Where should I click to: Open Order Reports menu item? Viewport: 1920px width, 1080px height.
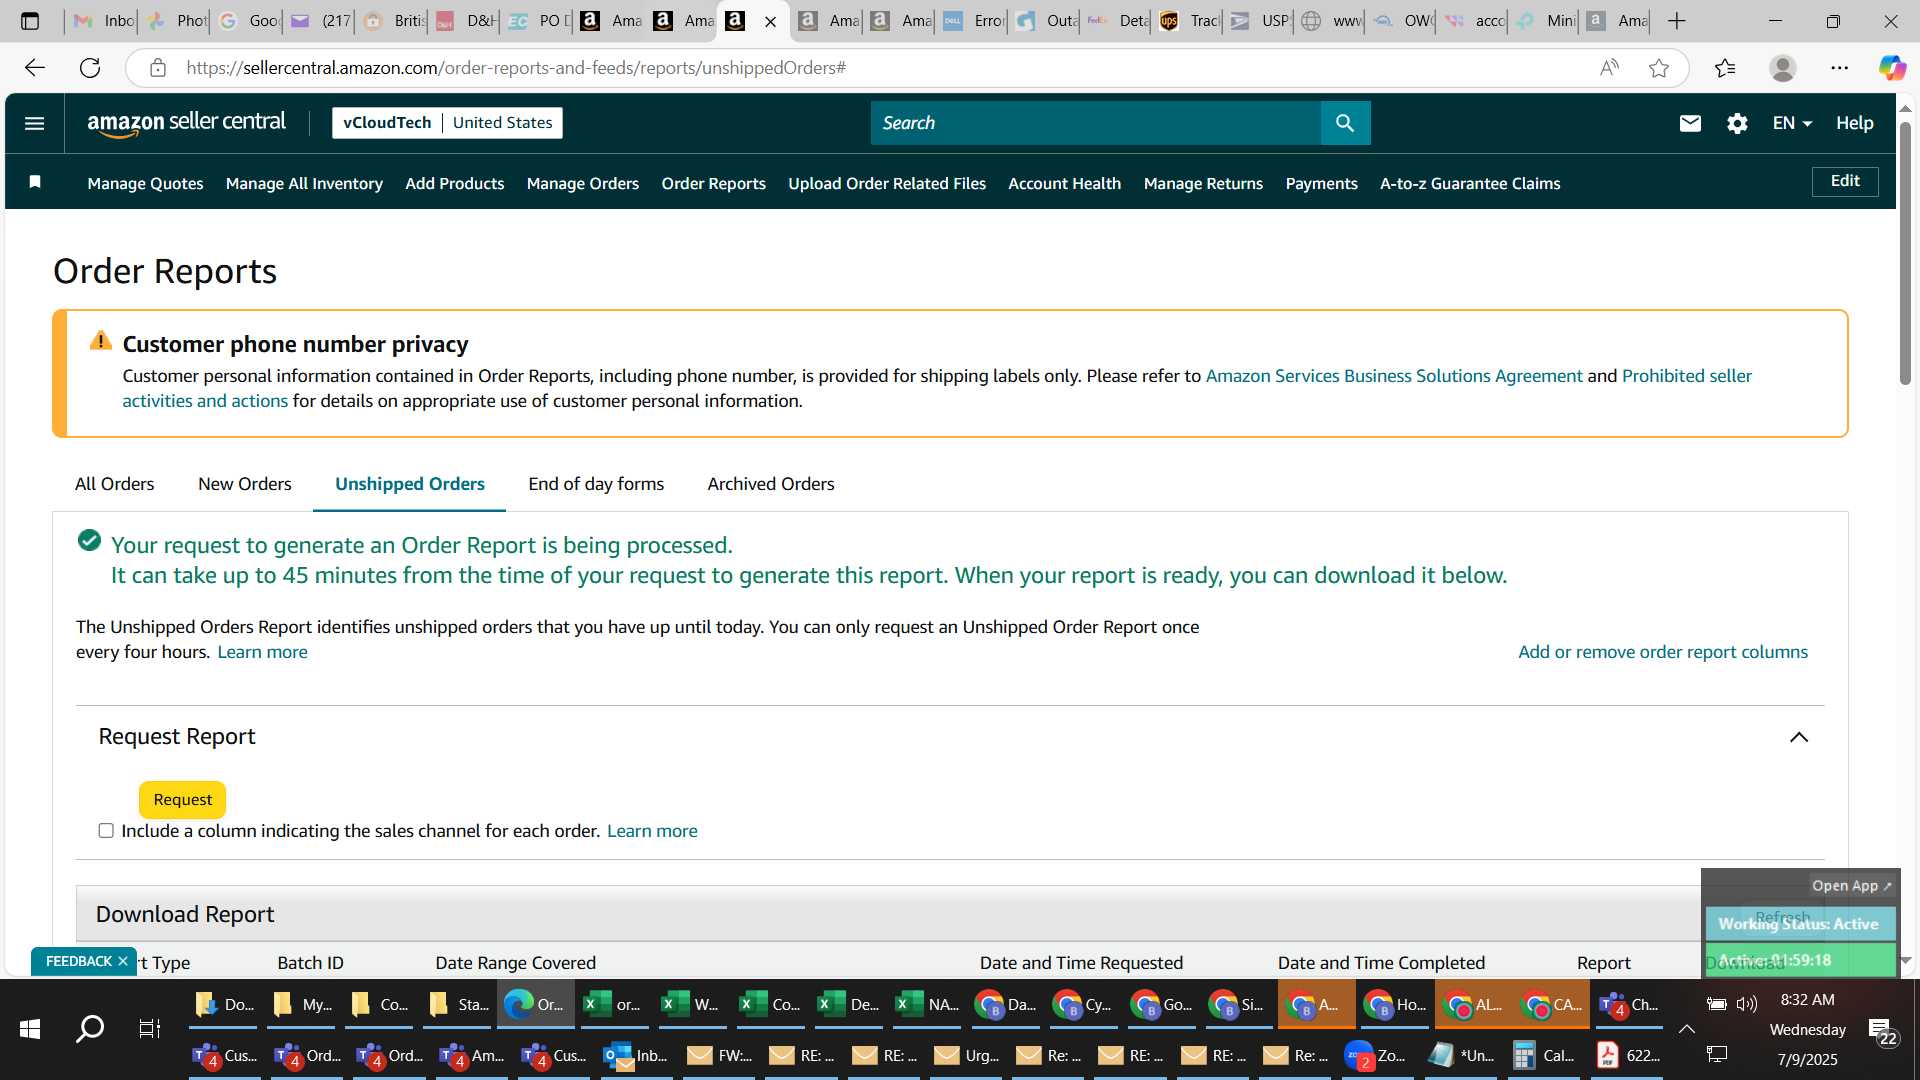[713, 183]
